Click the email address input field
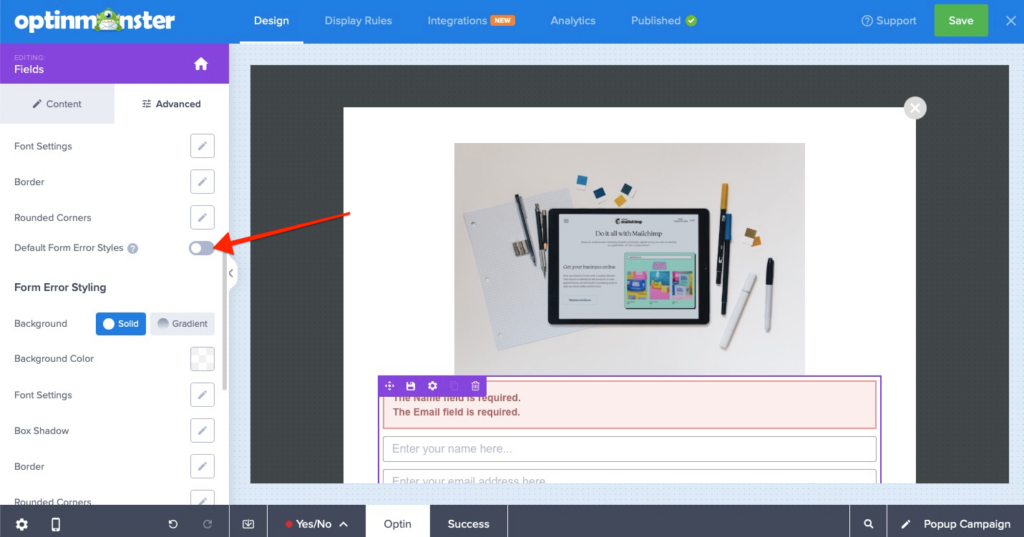Image resolution: width=1024 pixels, height=537 pixels. (x=630, y=477)
